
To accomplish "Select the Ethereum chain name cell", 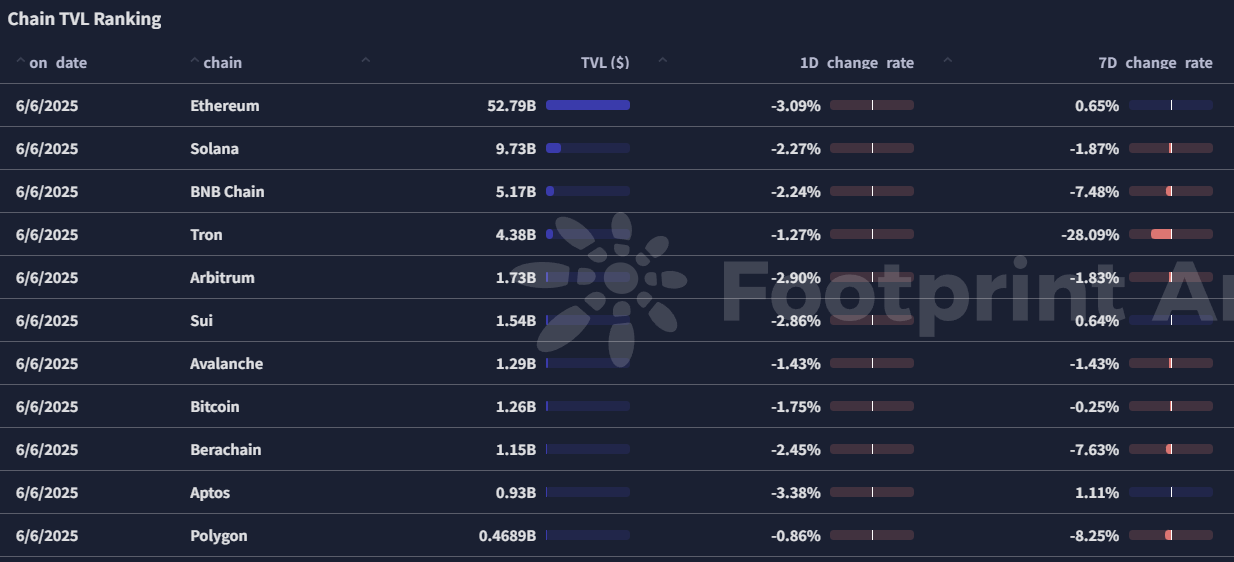I will point(224,106).
